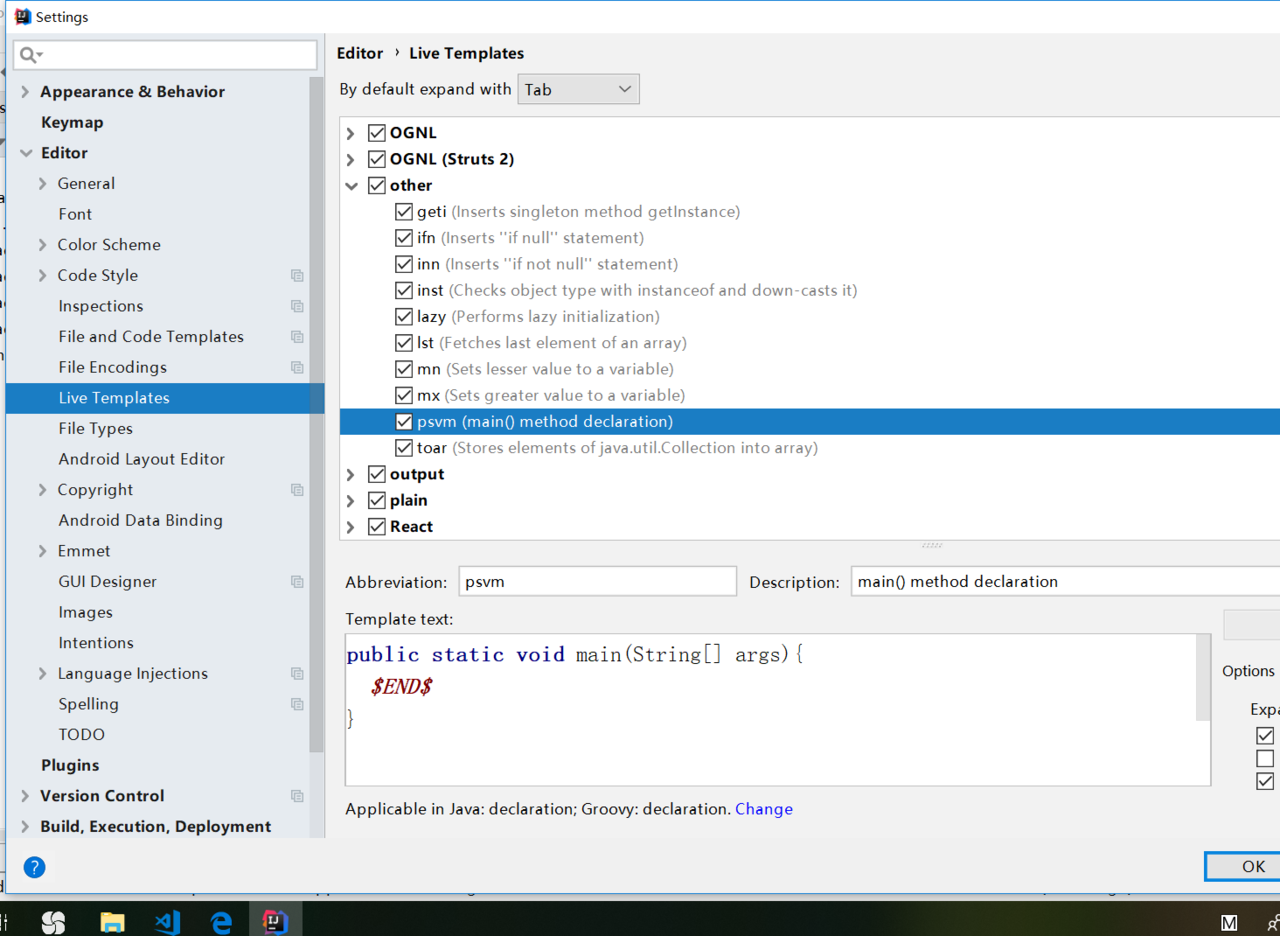Click project-level icon beside Spelling
The image size is (1280, 936).
[x=297, y=704]
